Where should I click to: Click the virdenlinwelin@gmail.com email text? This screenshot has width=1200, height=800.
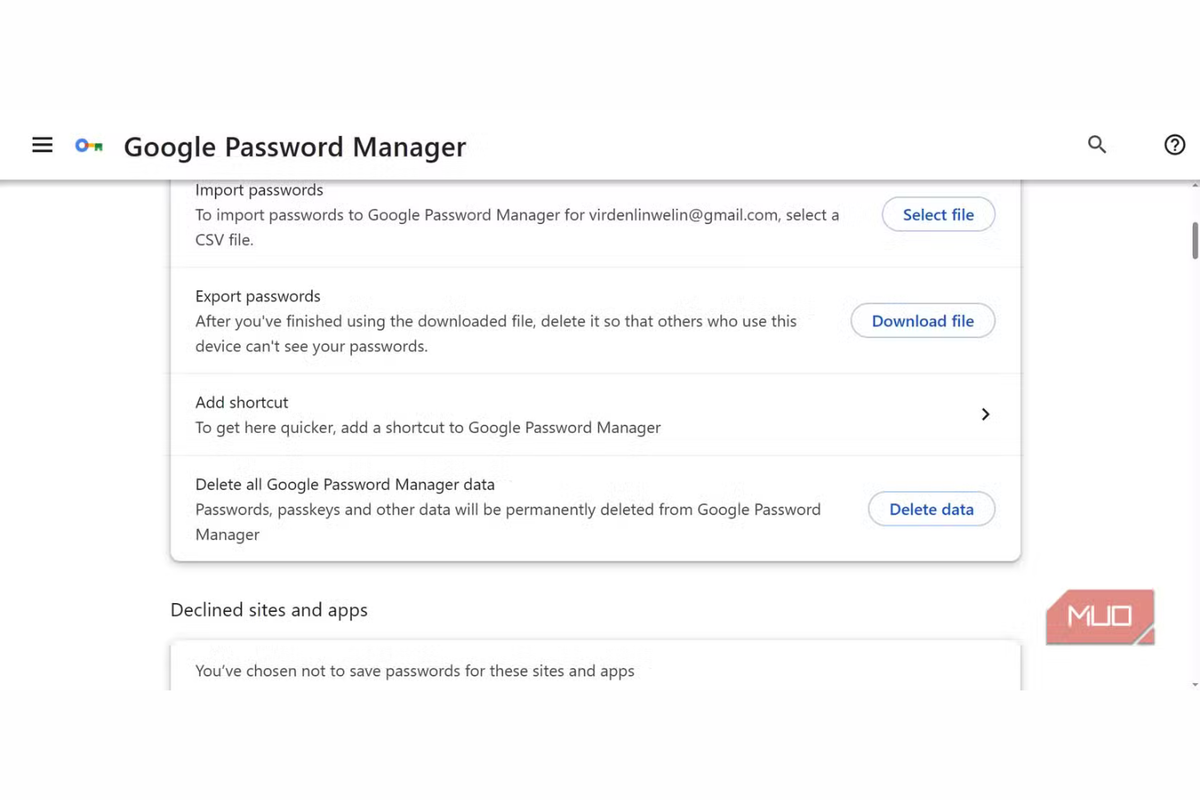coord(684,214)
